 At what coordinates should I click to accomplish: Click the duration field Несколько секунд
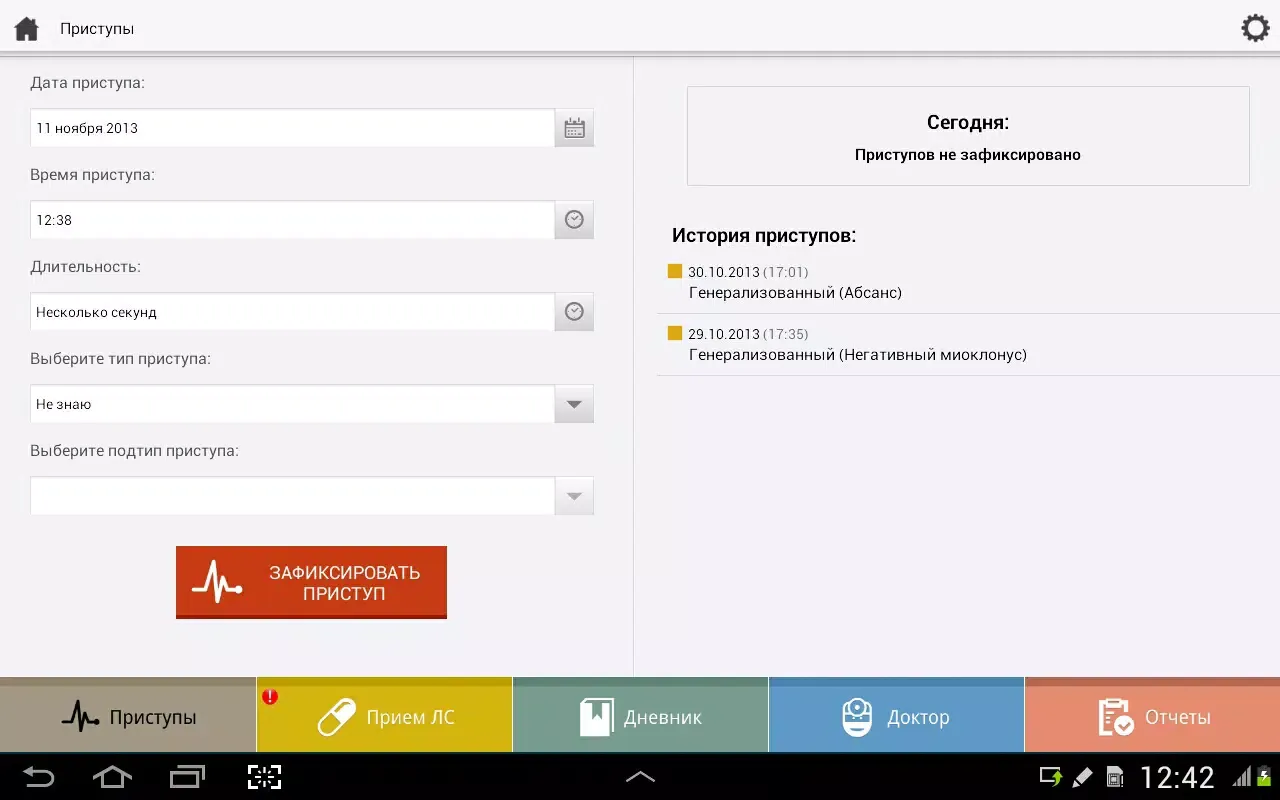tap(292, 312)
